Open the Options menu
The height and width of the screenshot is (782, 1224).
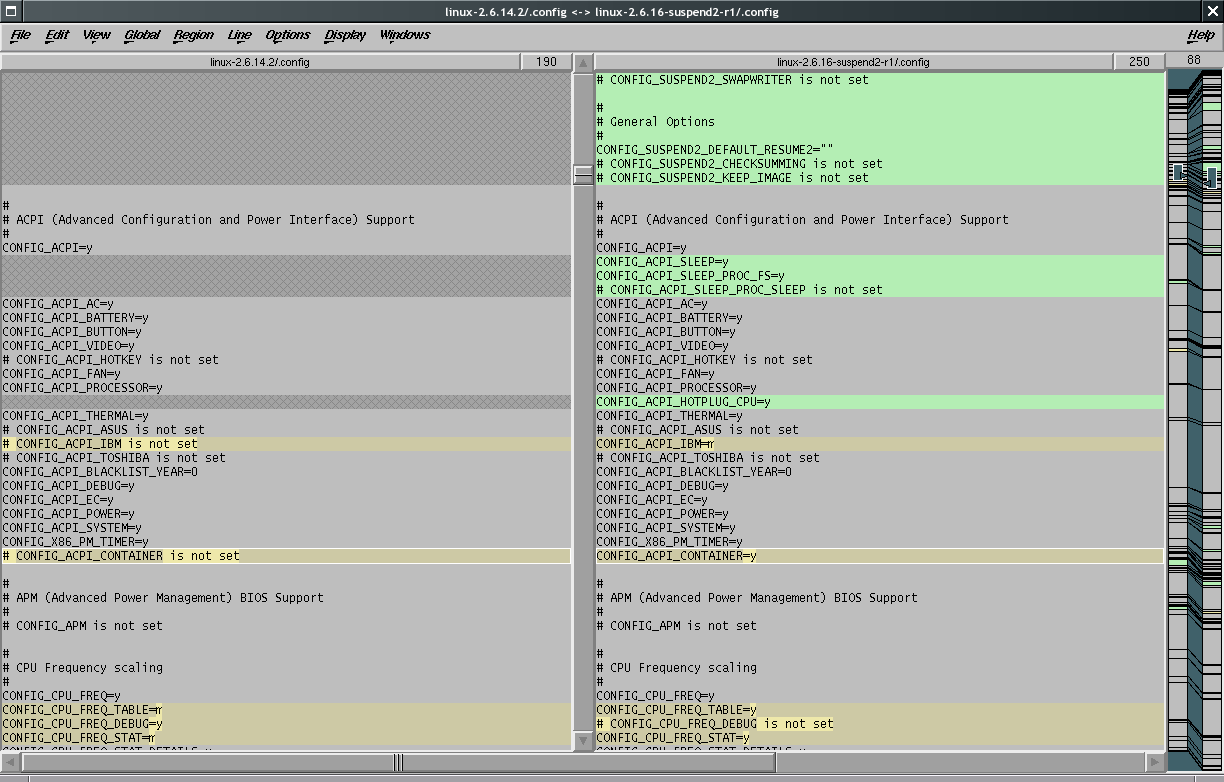click(x=287, y=35)
